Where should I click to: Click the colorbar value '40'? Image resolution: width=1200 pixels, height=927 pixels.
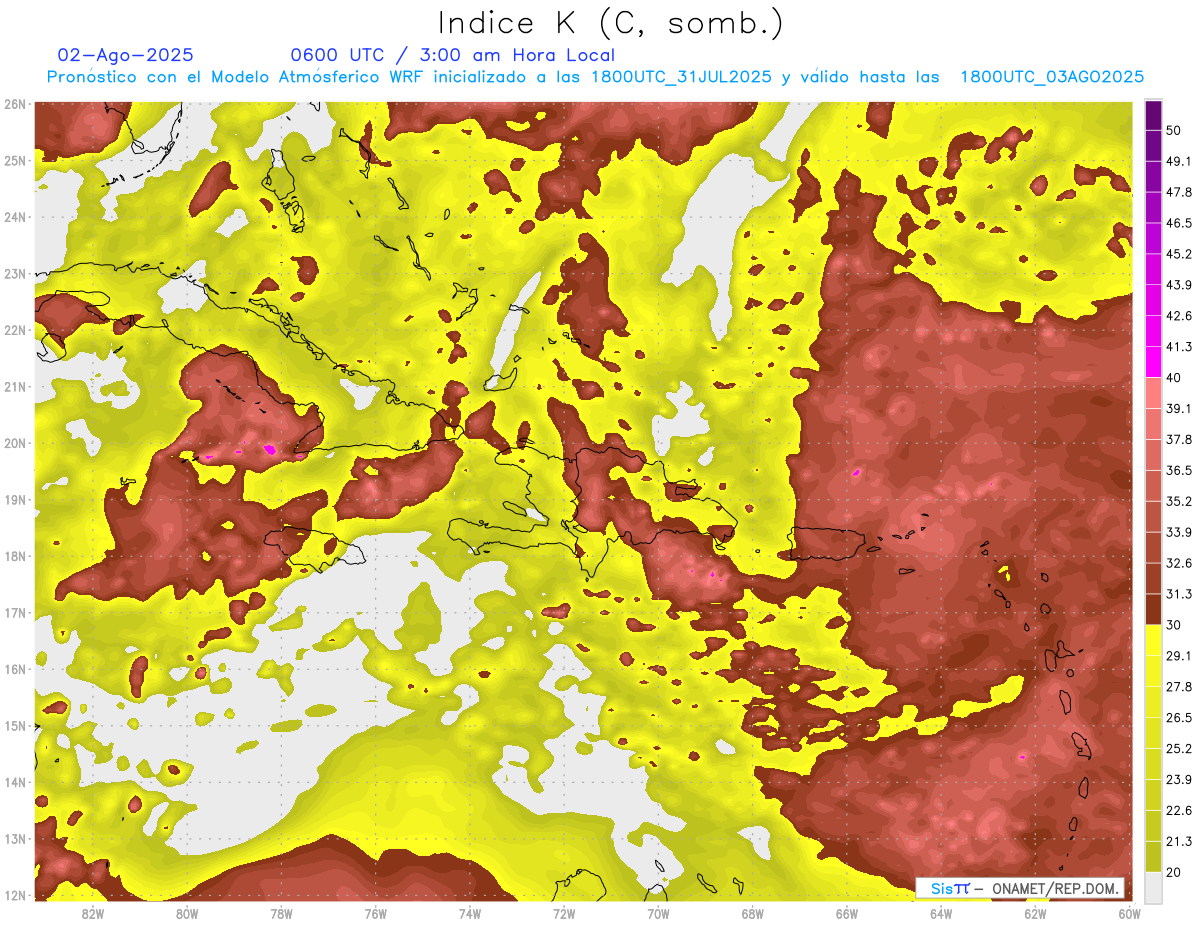click(1174, 378)
